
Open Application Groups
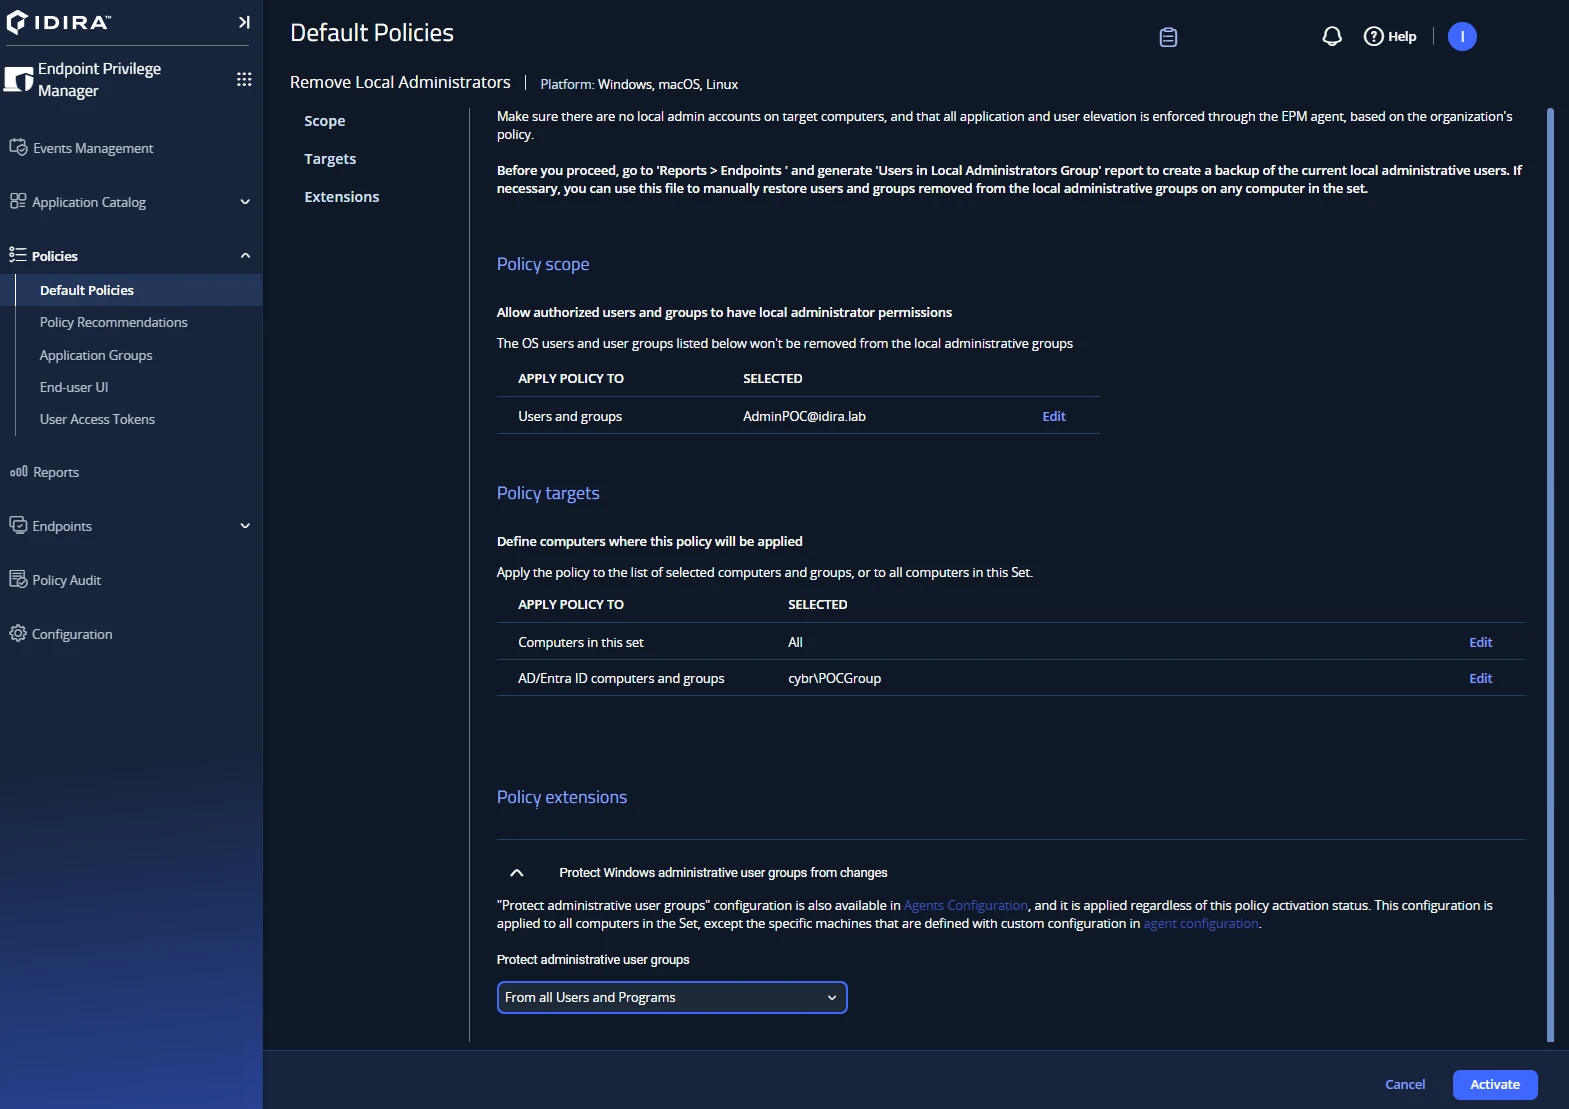coord(96,355)
